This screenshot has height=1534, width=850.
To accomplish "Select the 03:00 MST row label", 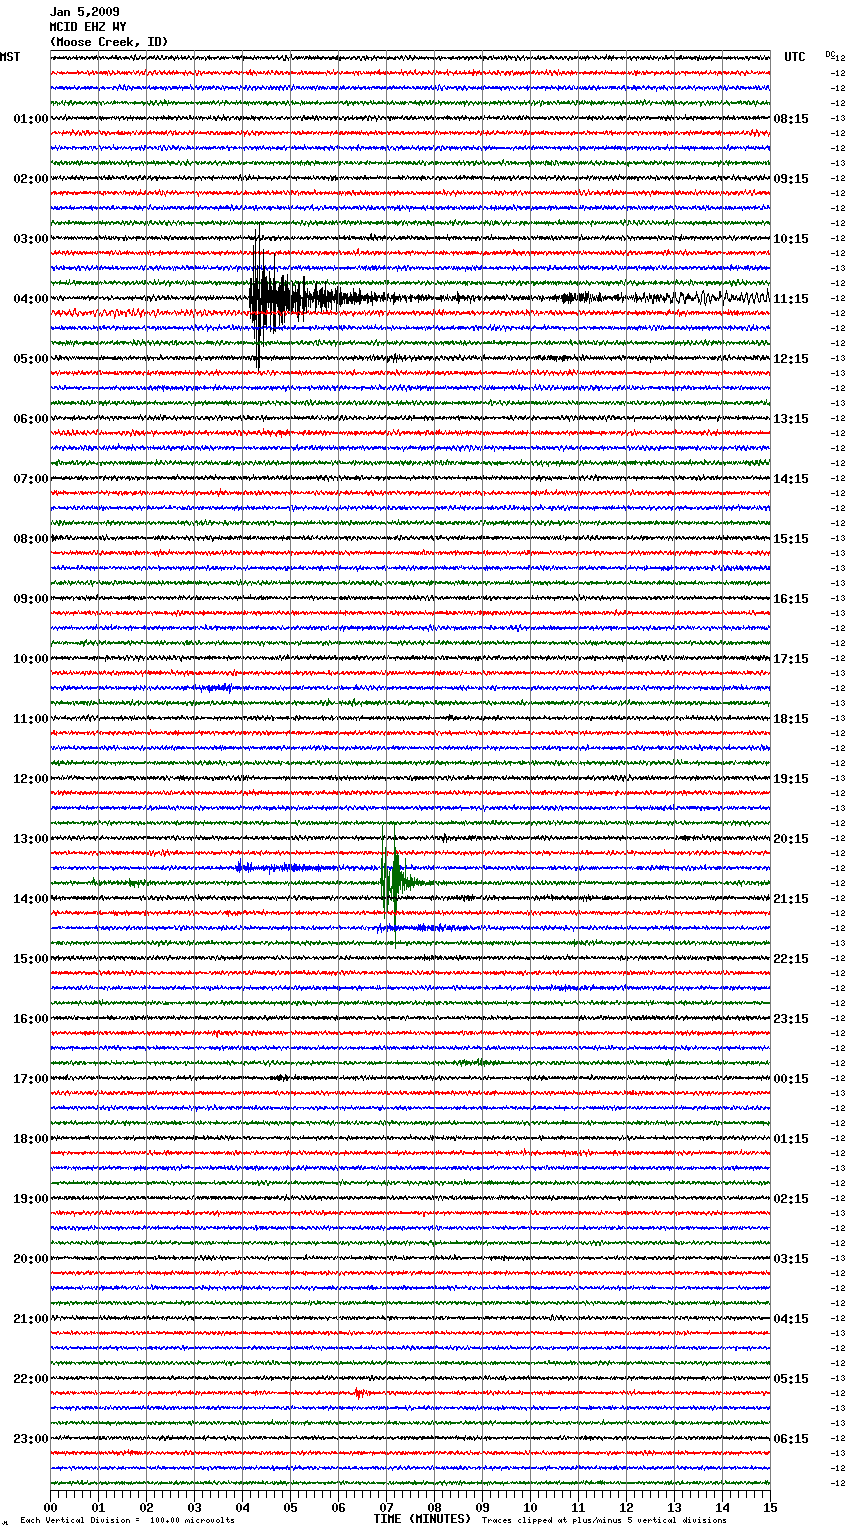I will tap(31, 239).
